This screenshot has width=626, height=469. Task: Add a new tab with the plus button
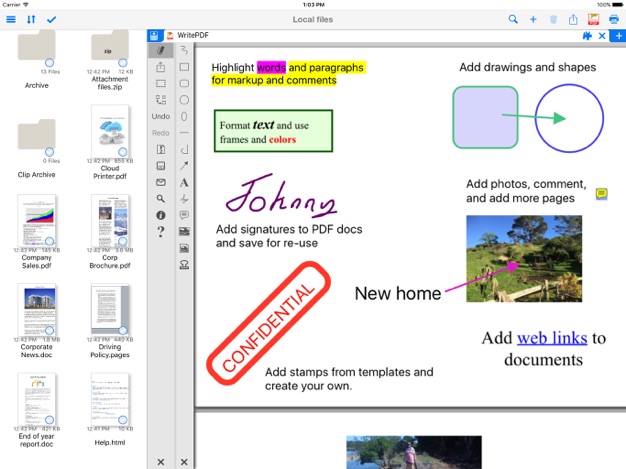click(x=618, y=36)
